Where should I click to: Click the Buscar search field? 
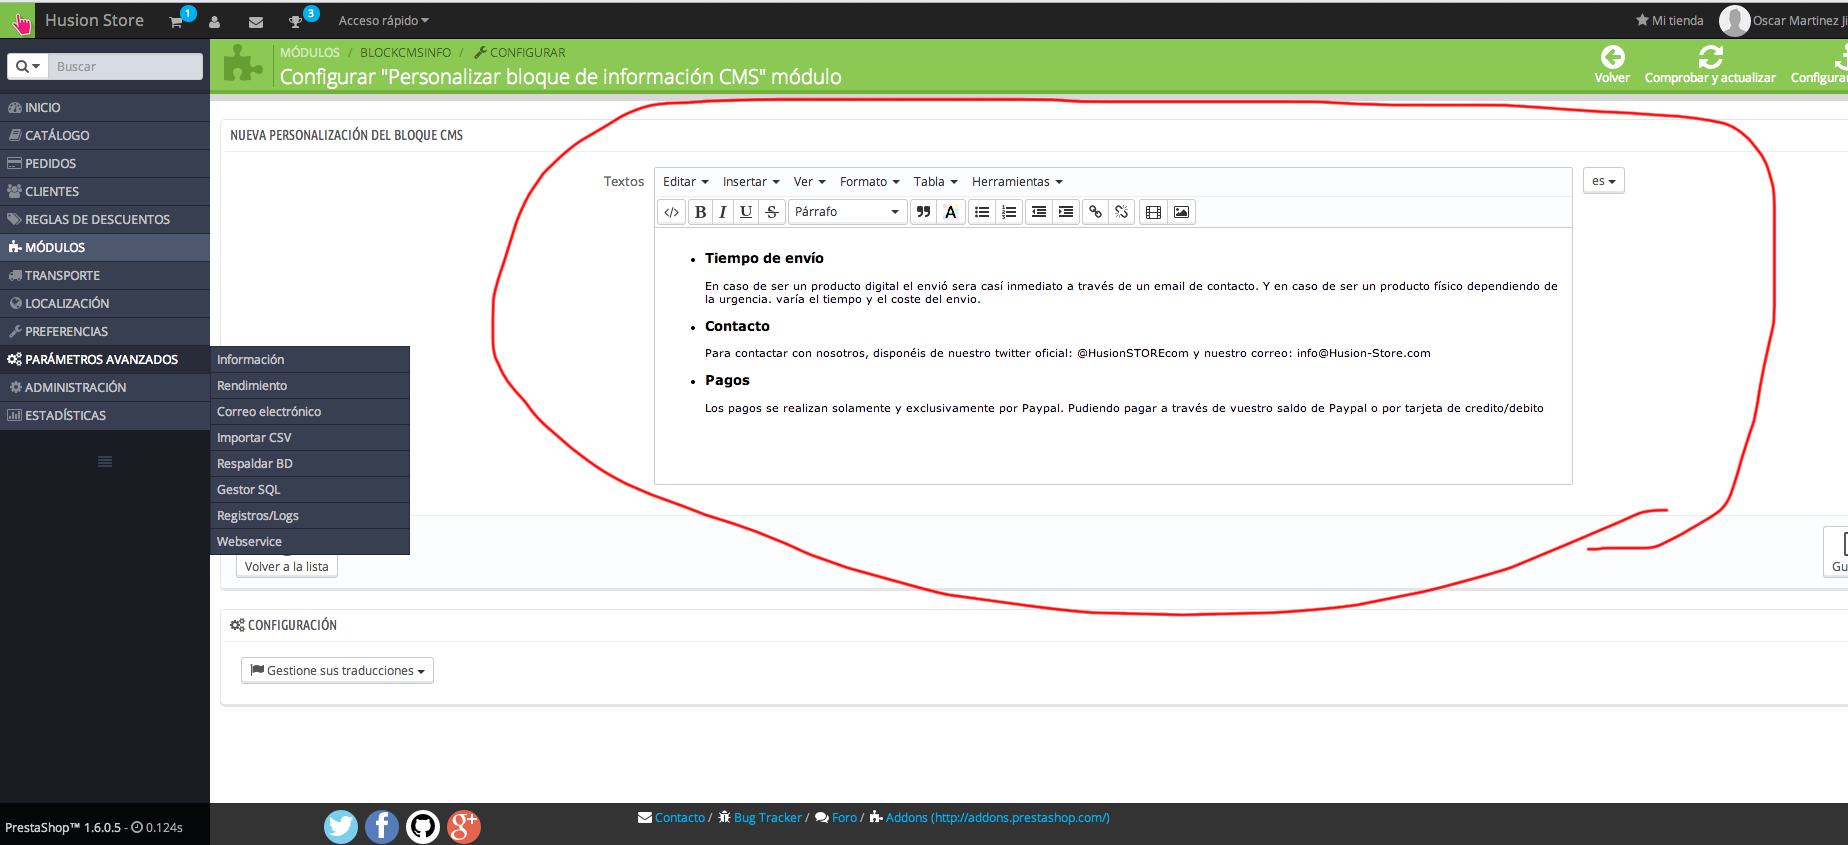coord(125,66)
